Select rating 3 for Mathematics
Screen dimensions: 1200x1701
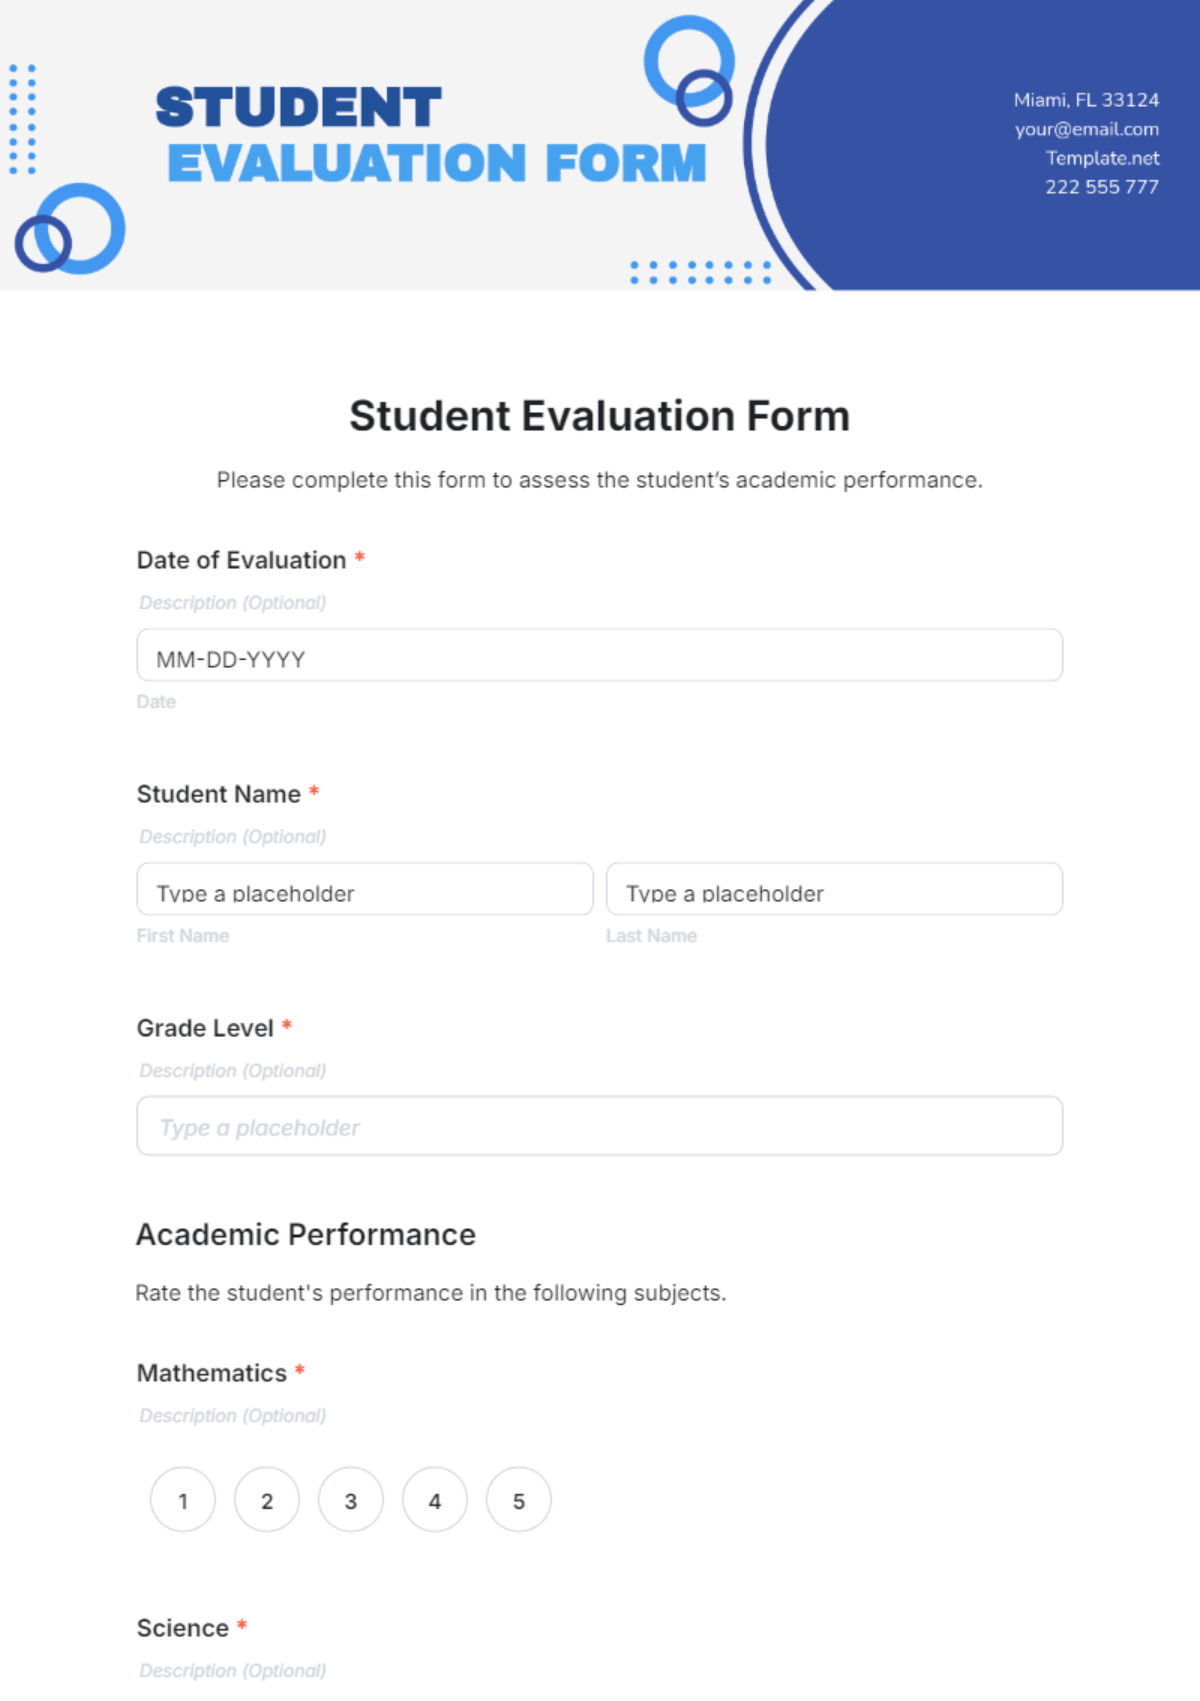coord(351,1500)
